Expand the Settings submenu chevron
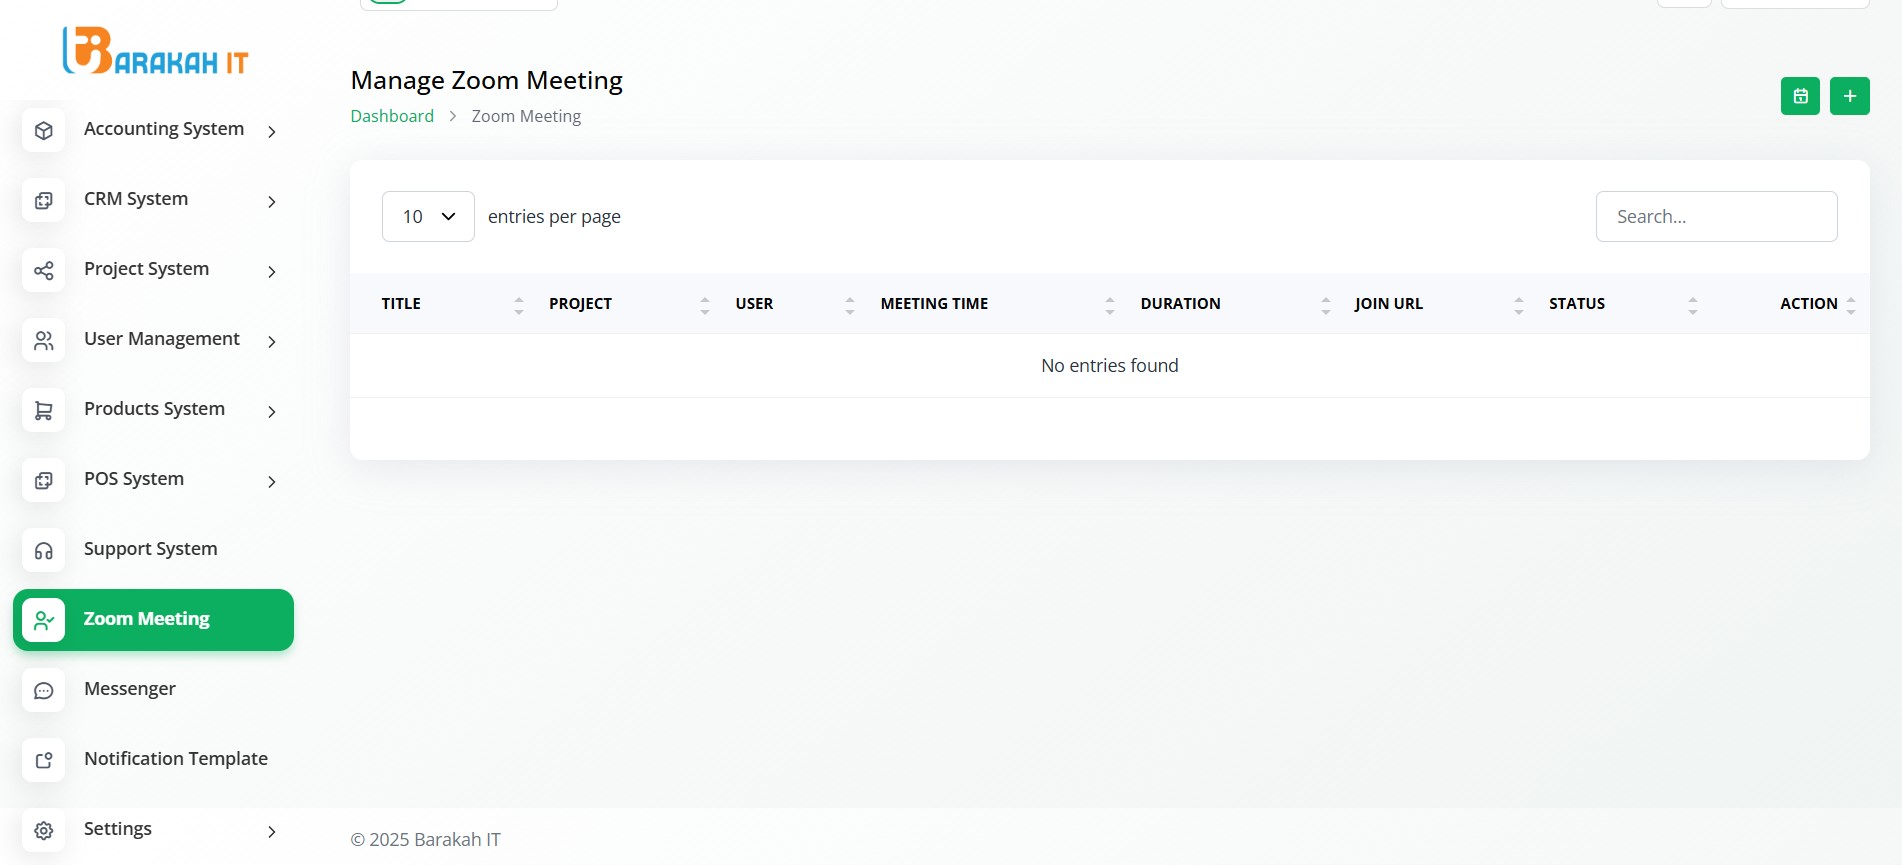Image resolution: width=1902 pixels, height=865 pixels. pos(271,831)
